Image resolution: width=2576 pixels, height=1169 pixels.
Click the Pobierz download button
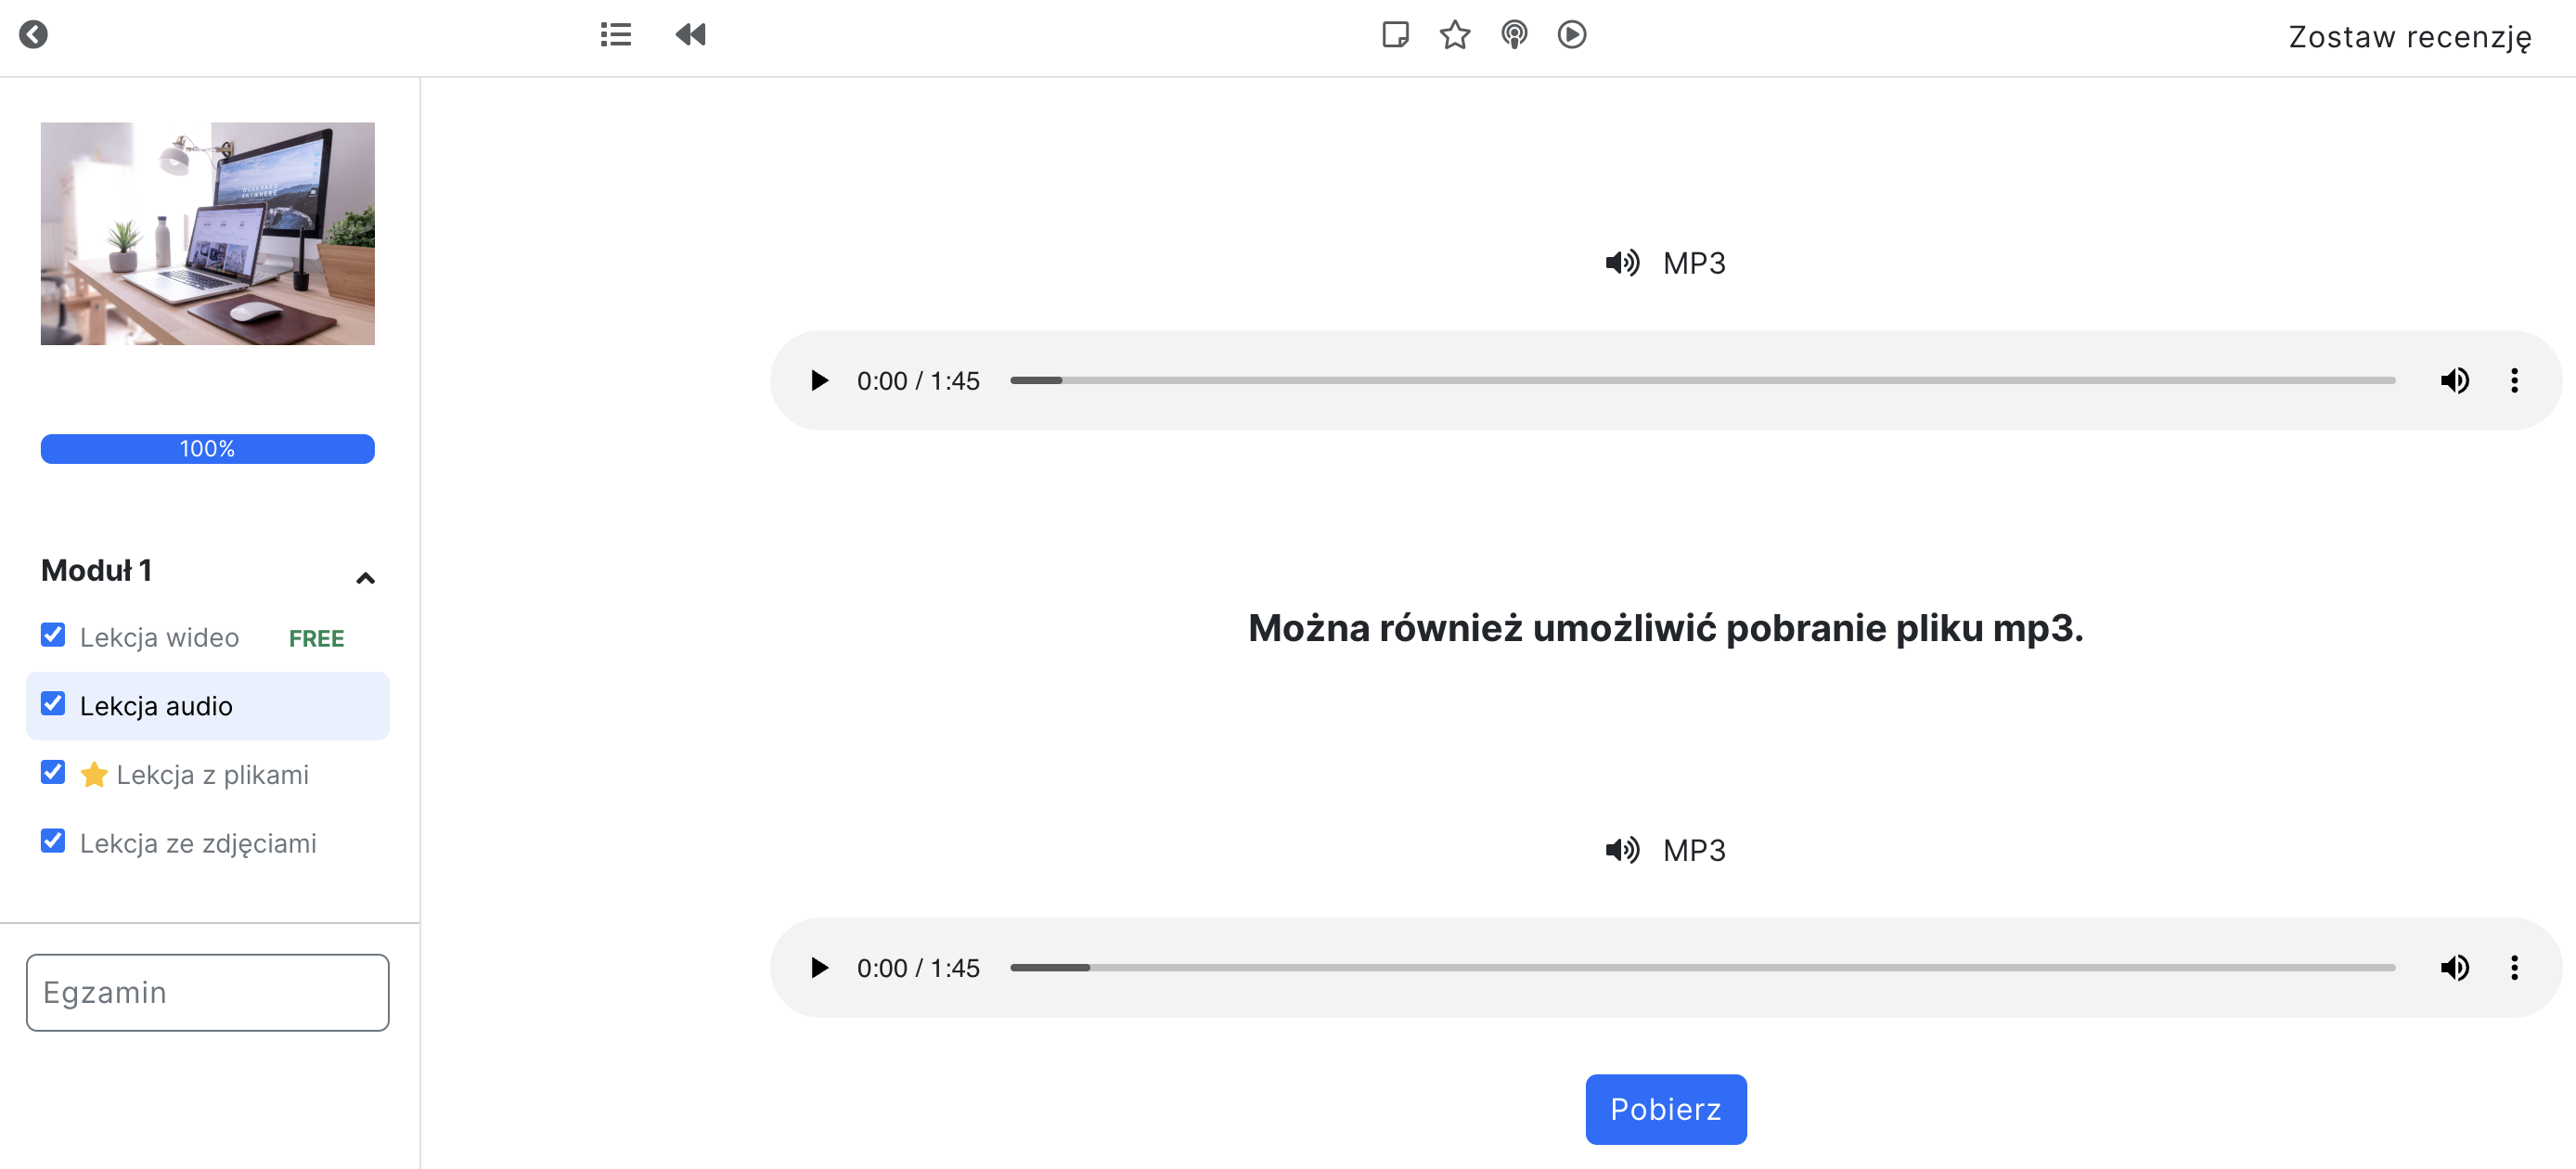(x=1665, y=1109)
